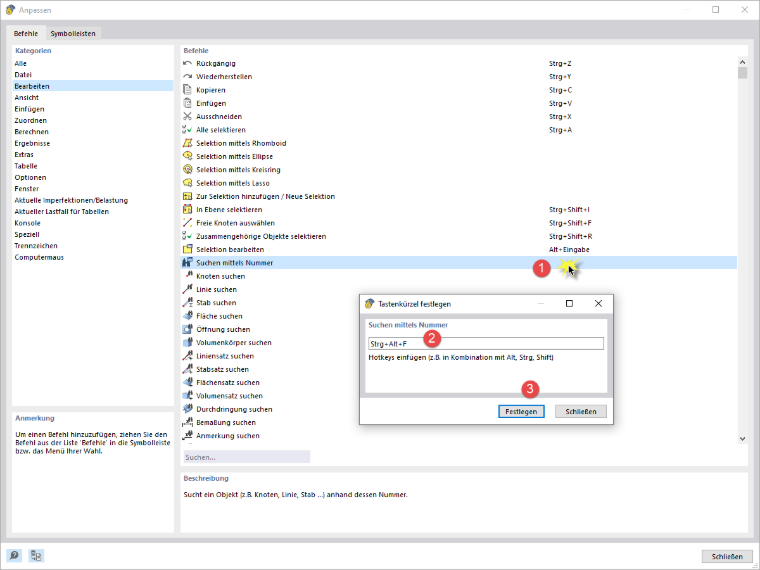Click the Volumenkörper suchen icon

click(x=188, y=342)
